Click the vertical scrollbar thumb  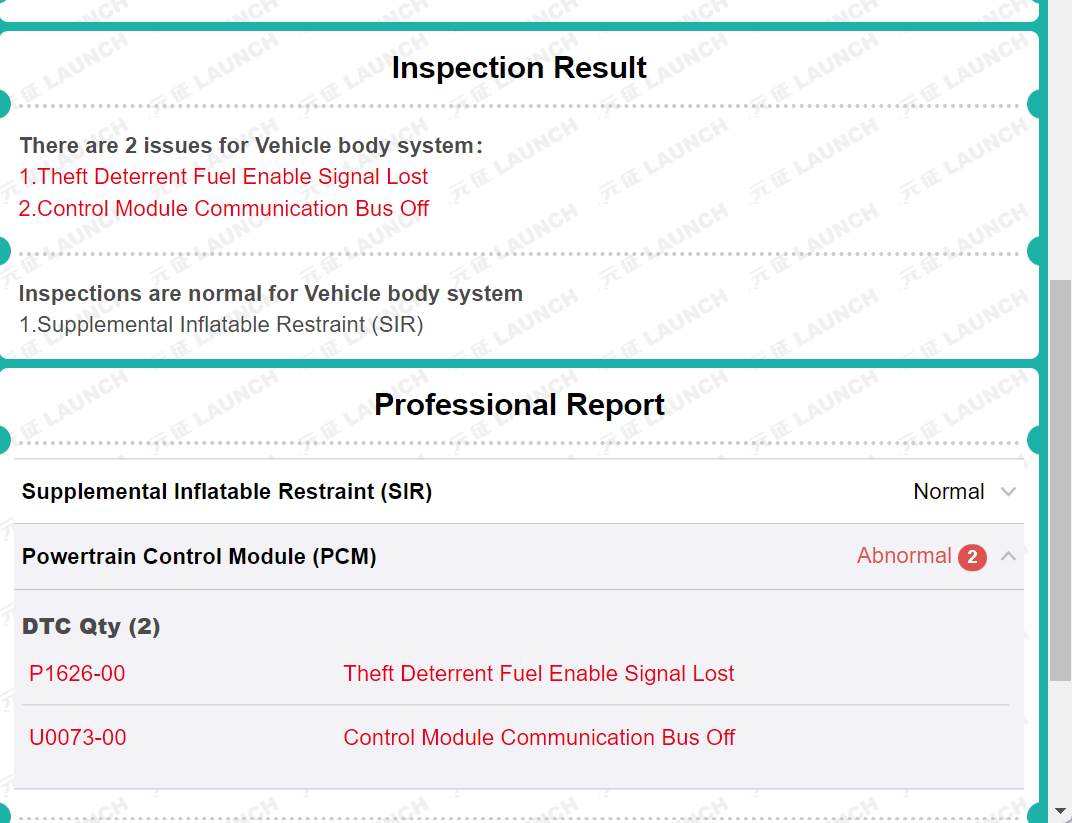1060,480
